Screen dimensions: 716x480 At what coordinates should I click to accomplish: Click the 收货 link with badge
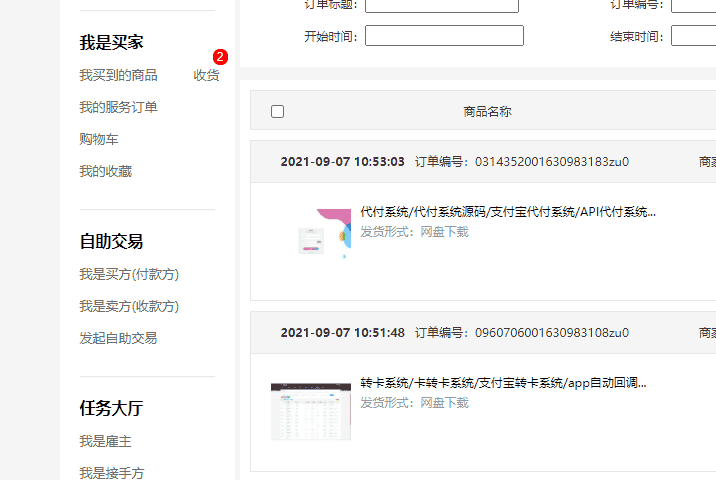coord(206,75)
